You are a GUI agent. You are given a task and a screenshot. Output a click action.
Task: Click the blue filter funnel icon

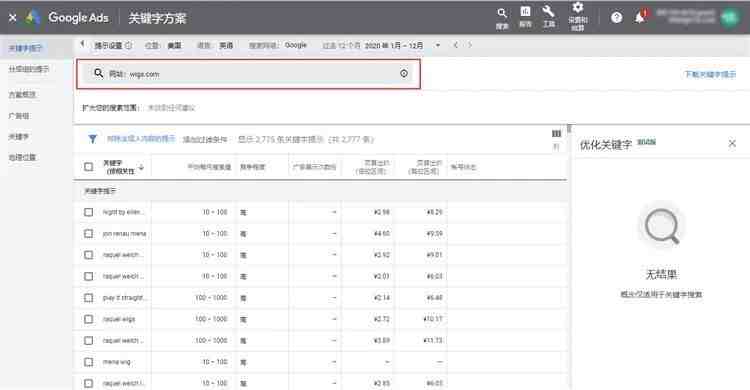point(92,139)
